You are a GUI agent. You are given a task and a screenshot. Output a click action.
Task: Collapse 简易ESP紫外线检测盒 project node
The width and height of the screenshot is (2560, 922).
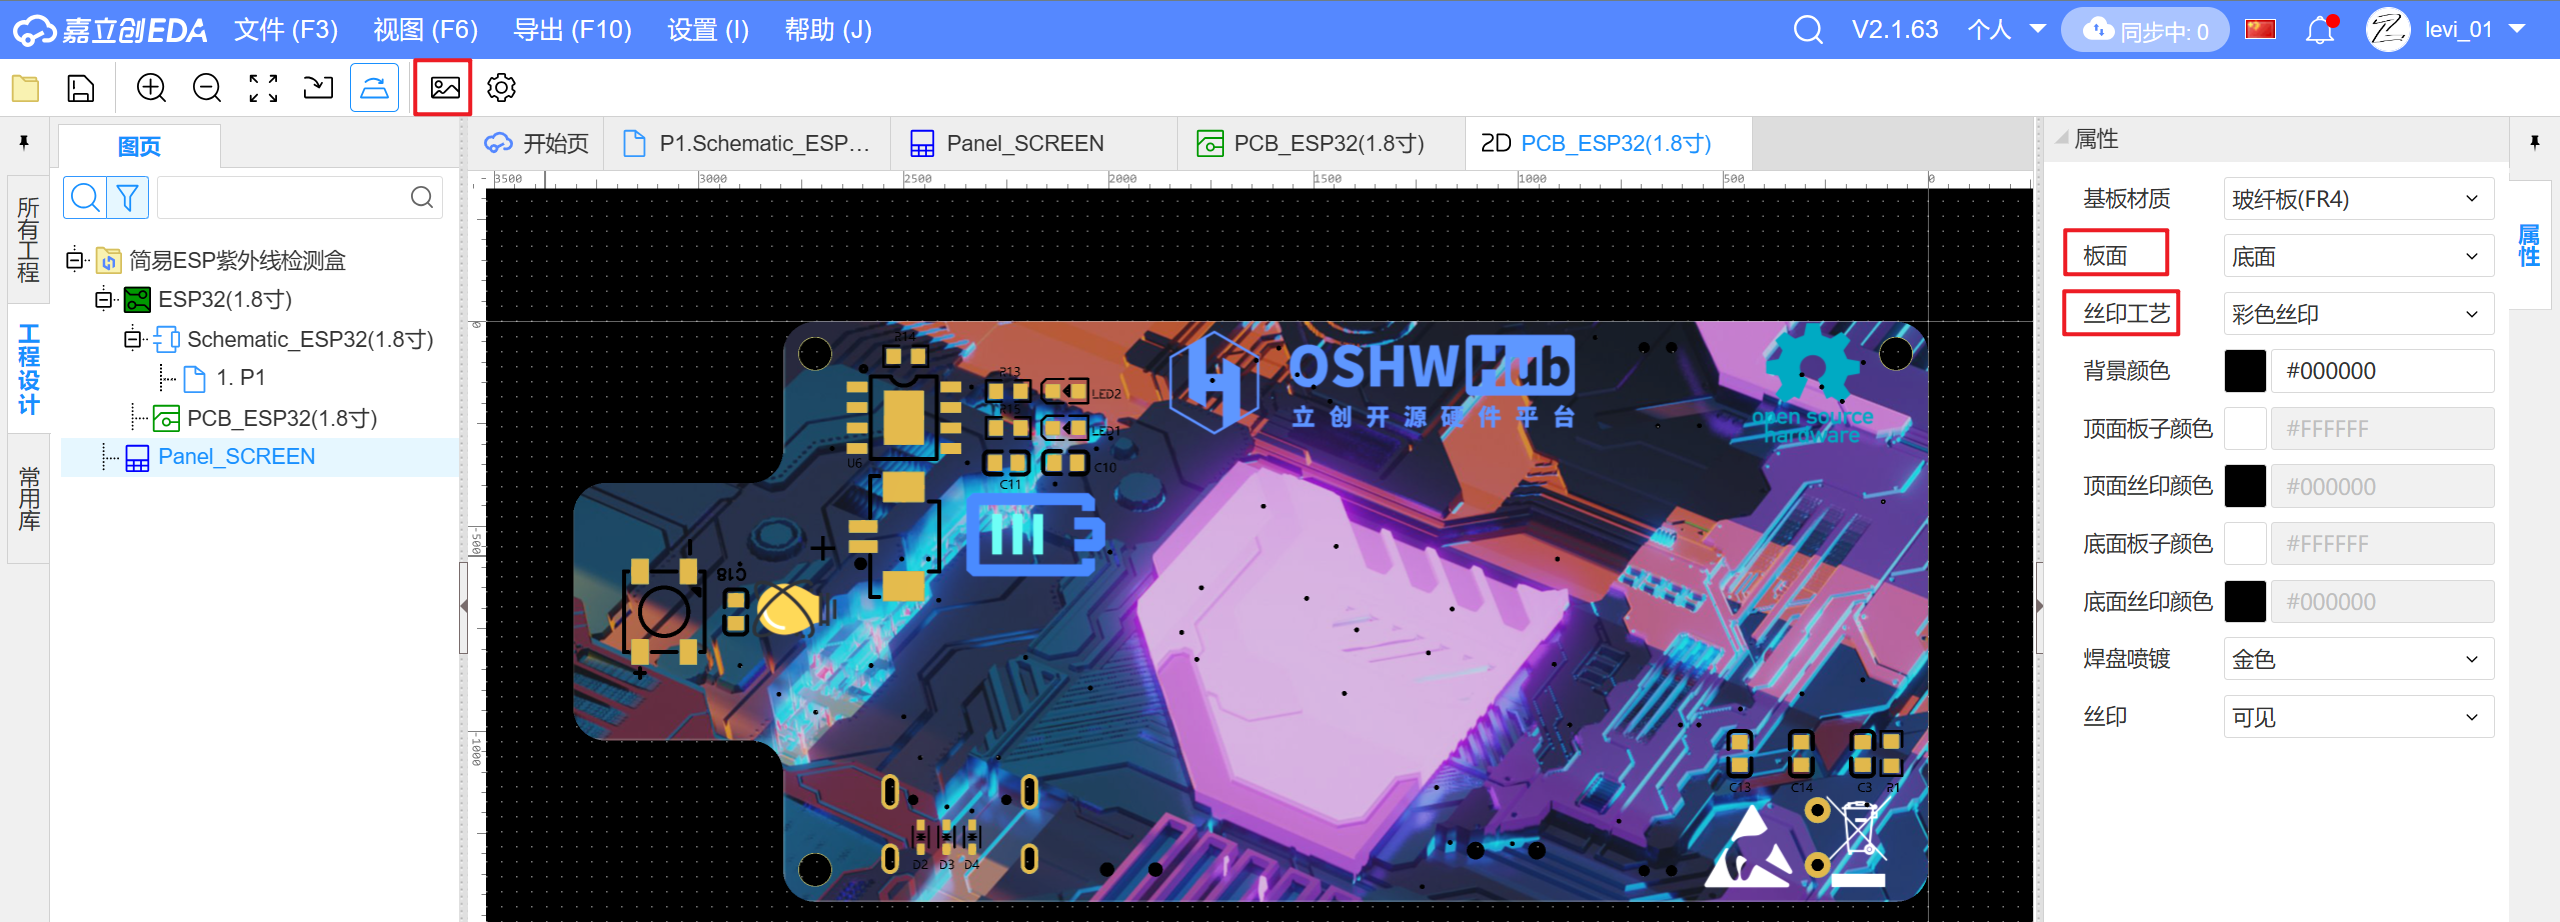(74, 260)
